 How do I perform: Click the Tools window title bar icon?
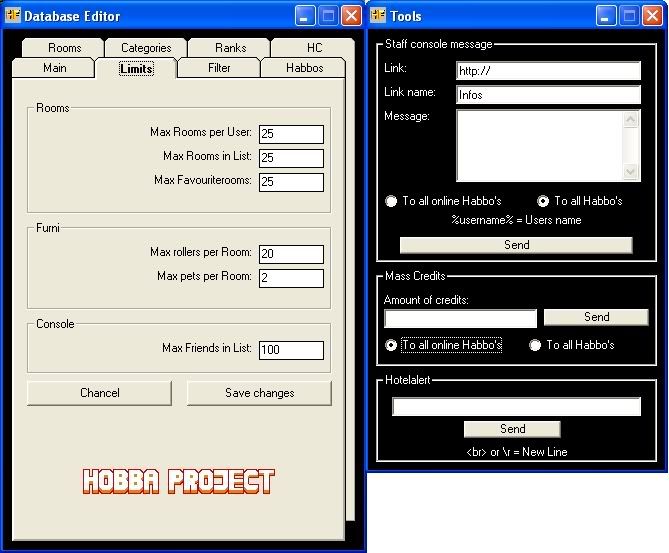(379, 16)
